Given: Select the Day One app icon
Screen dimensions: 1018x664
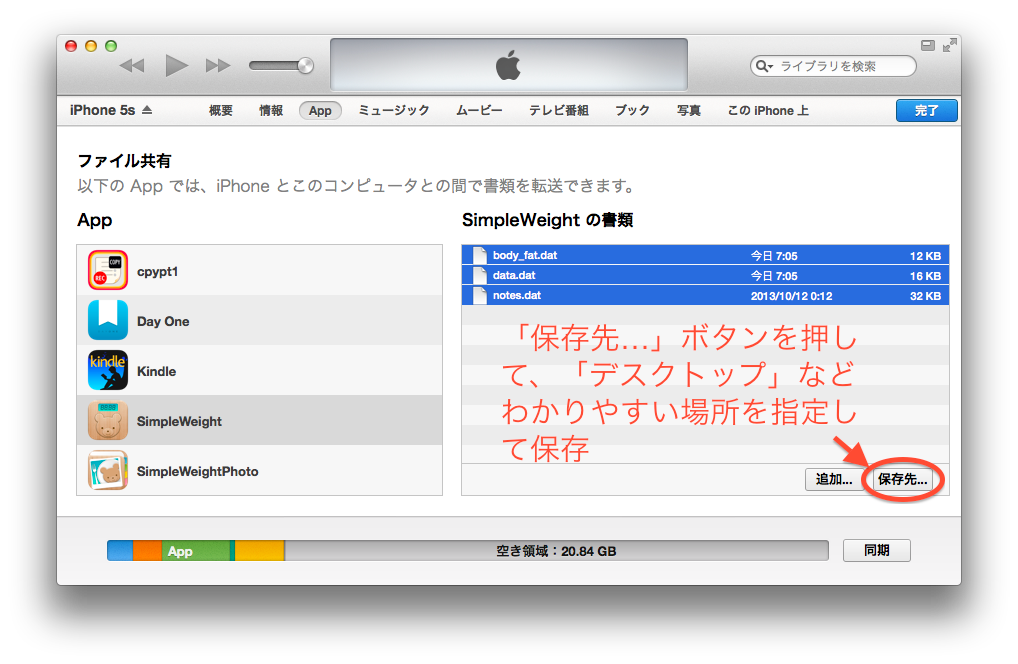Looking at the screenshot, I should (108, 321).
